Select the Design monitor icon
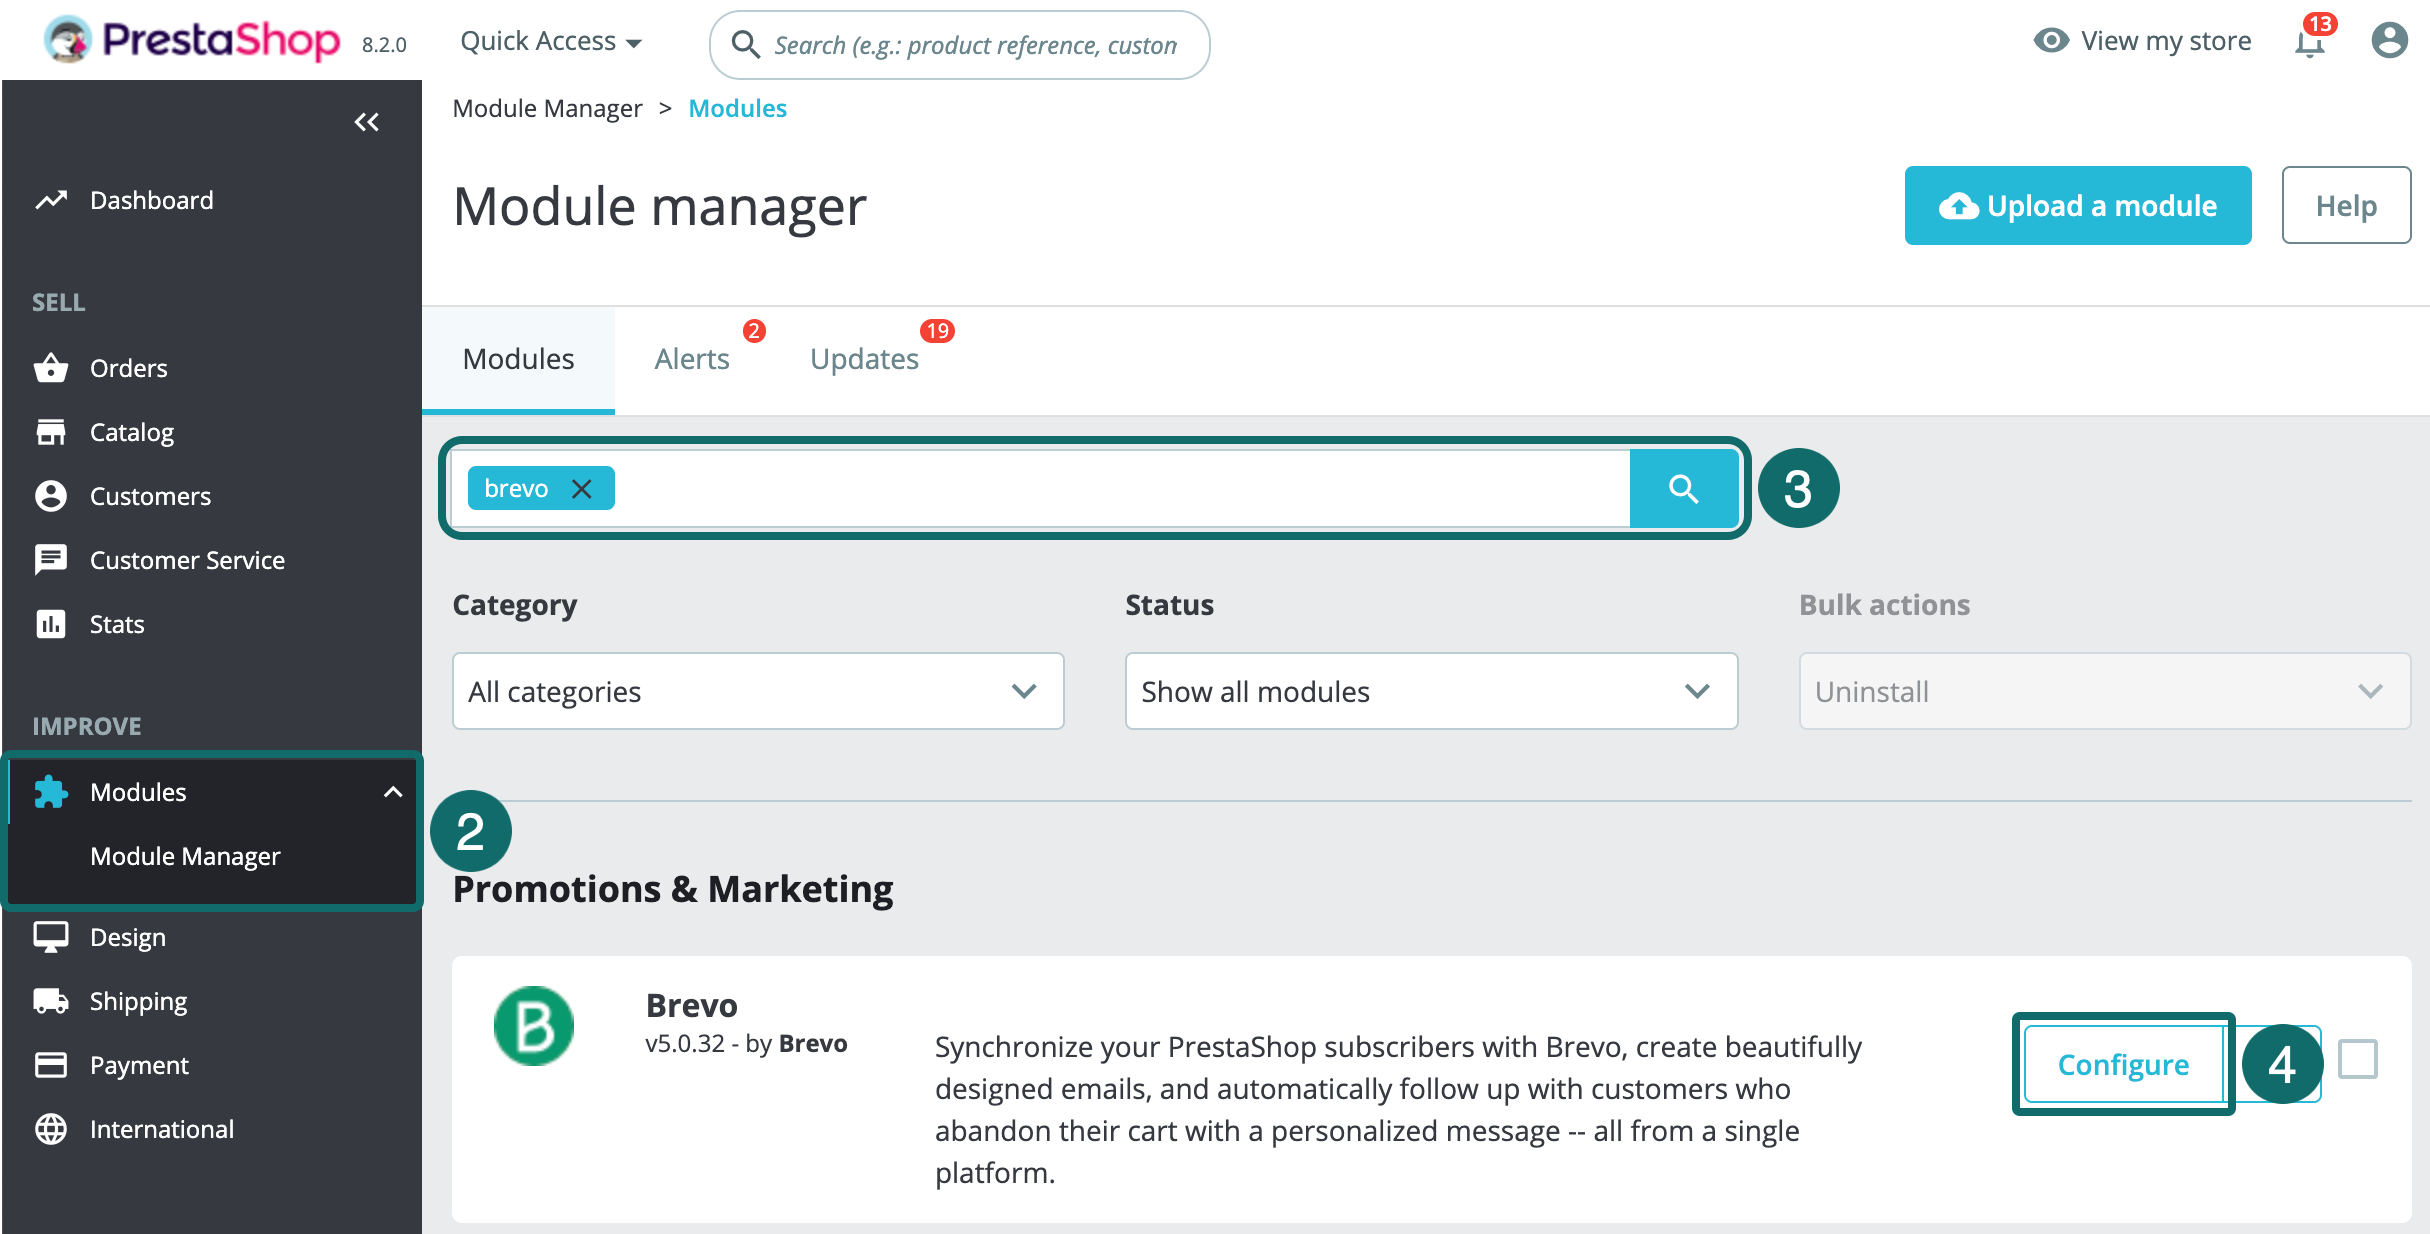Image resolution: width=2430 pixels, height=1234 pixels. (x=51, y=936)
